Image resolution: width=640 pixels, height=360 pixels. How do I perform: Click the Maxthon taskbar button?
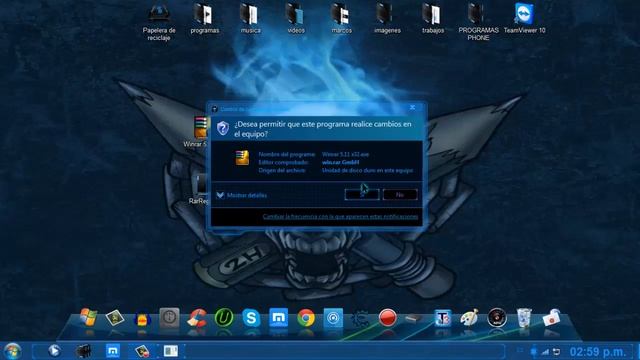click(113, 351)
